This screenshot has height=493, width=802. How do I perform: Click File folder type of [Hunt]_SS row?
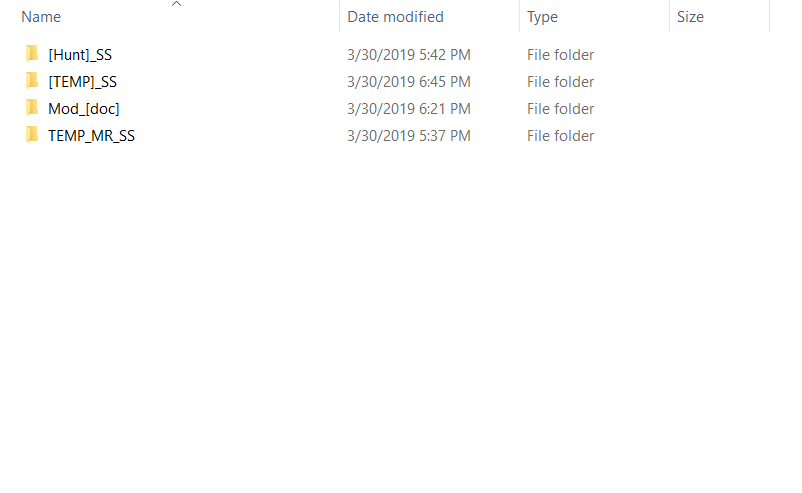click(561, 55)
